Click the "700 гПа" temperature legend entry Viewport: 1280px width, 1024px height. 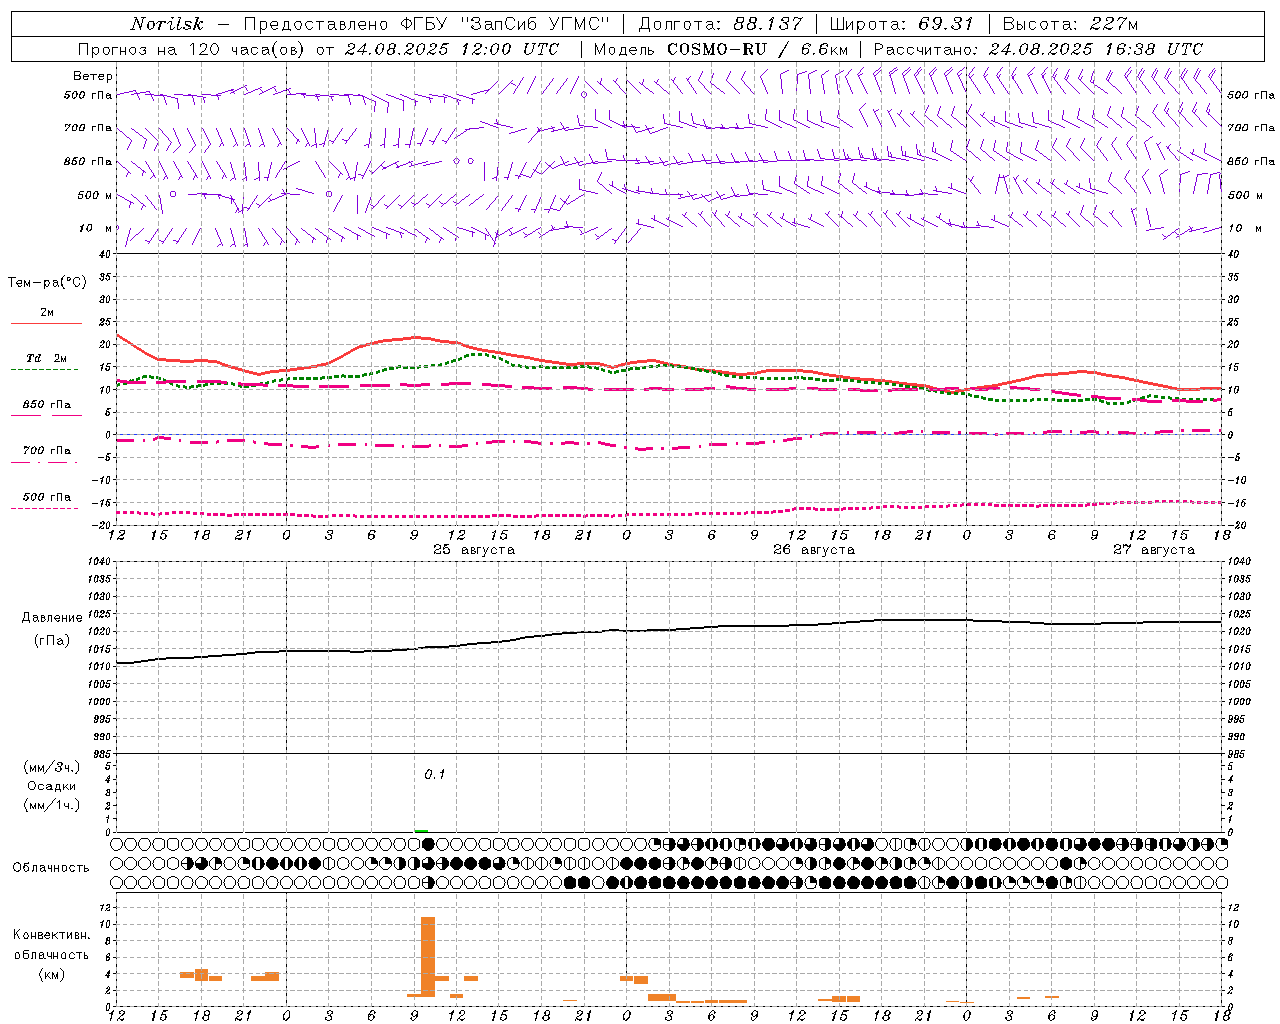(46, 451)
